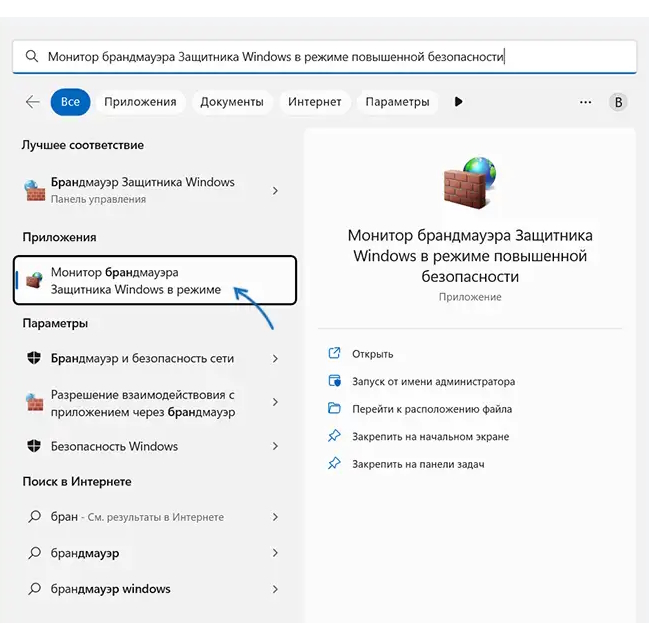The height and width of the screenshot is (640, 649).
Task: Choose Закрепить на начальном экране
Action: 430,437
